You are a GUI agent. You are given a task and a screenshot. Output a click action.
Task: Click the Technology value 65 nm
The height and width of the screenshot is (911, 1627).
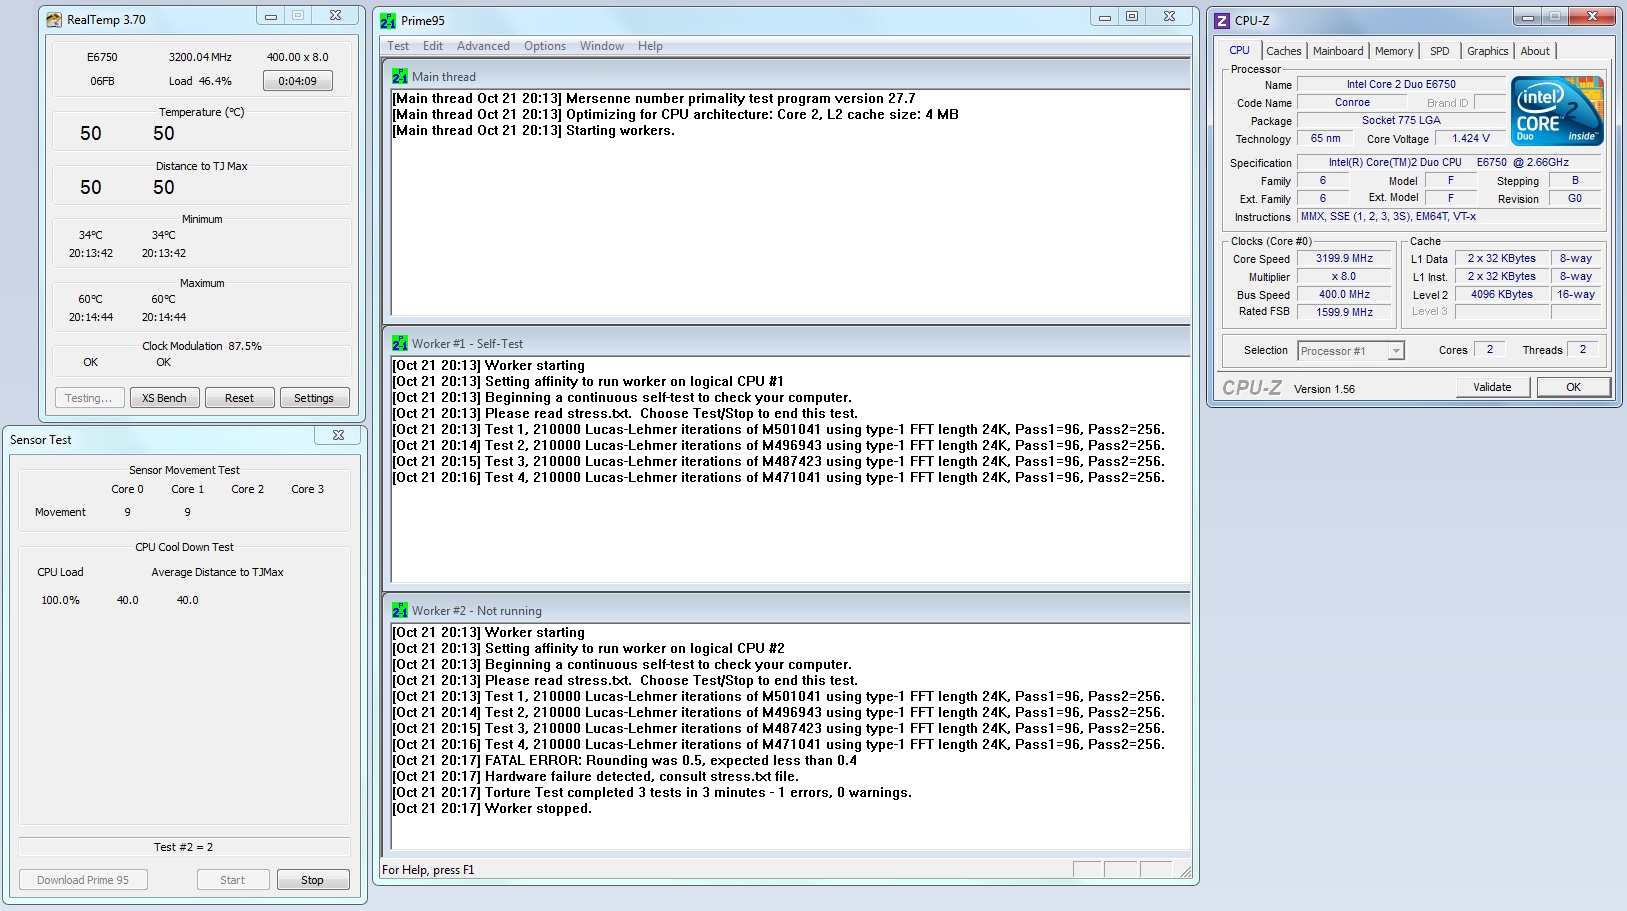point(1325,138)
